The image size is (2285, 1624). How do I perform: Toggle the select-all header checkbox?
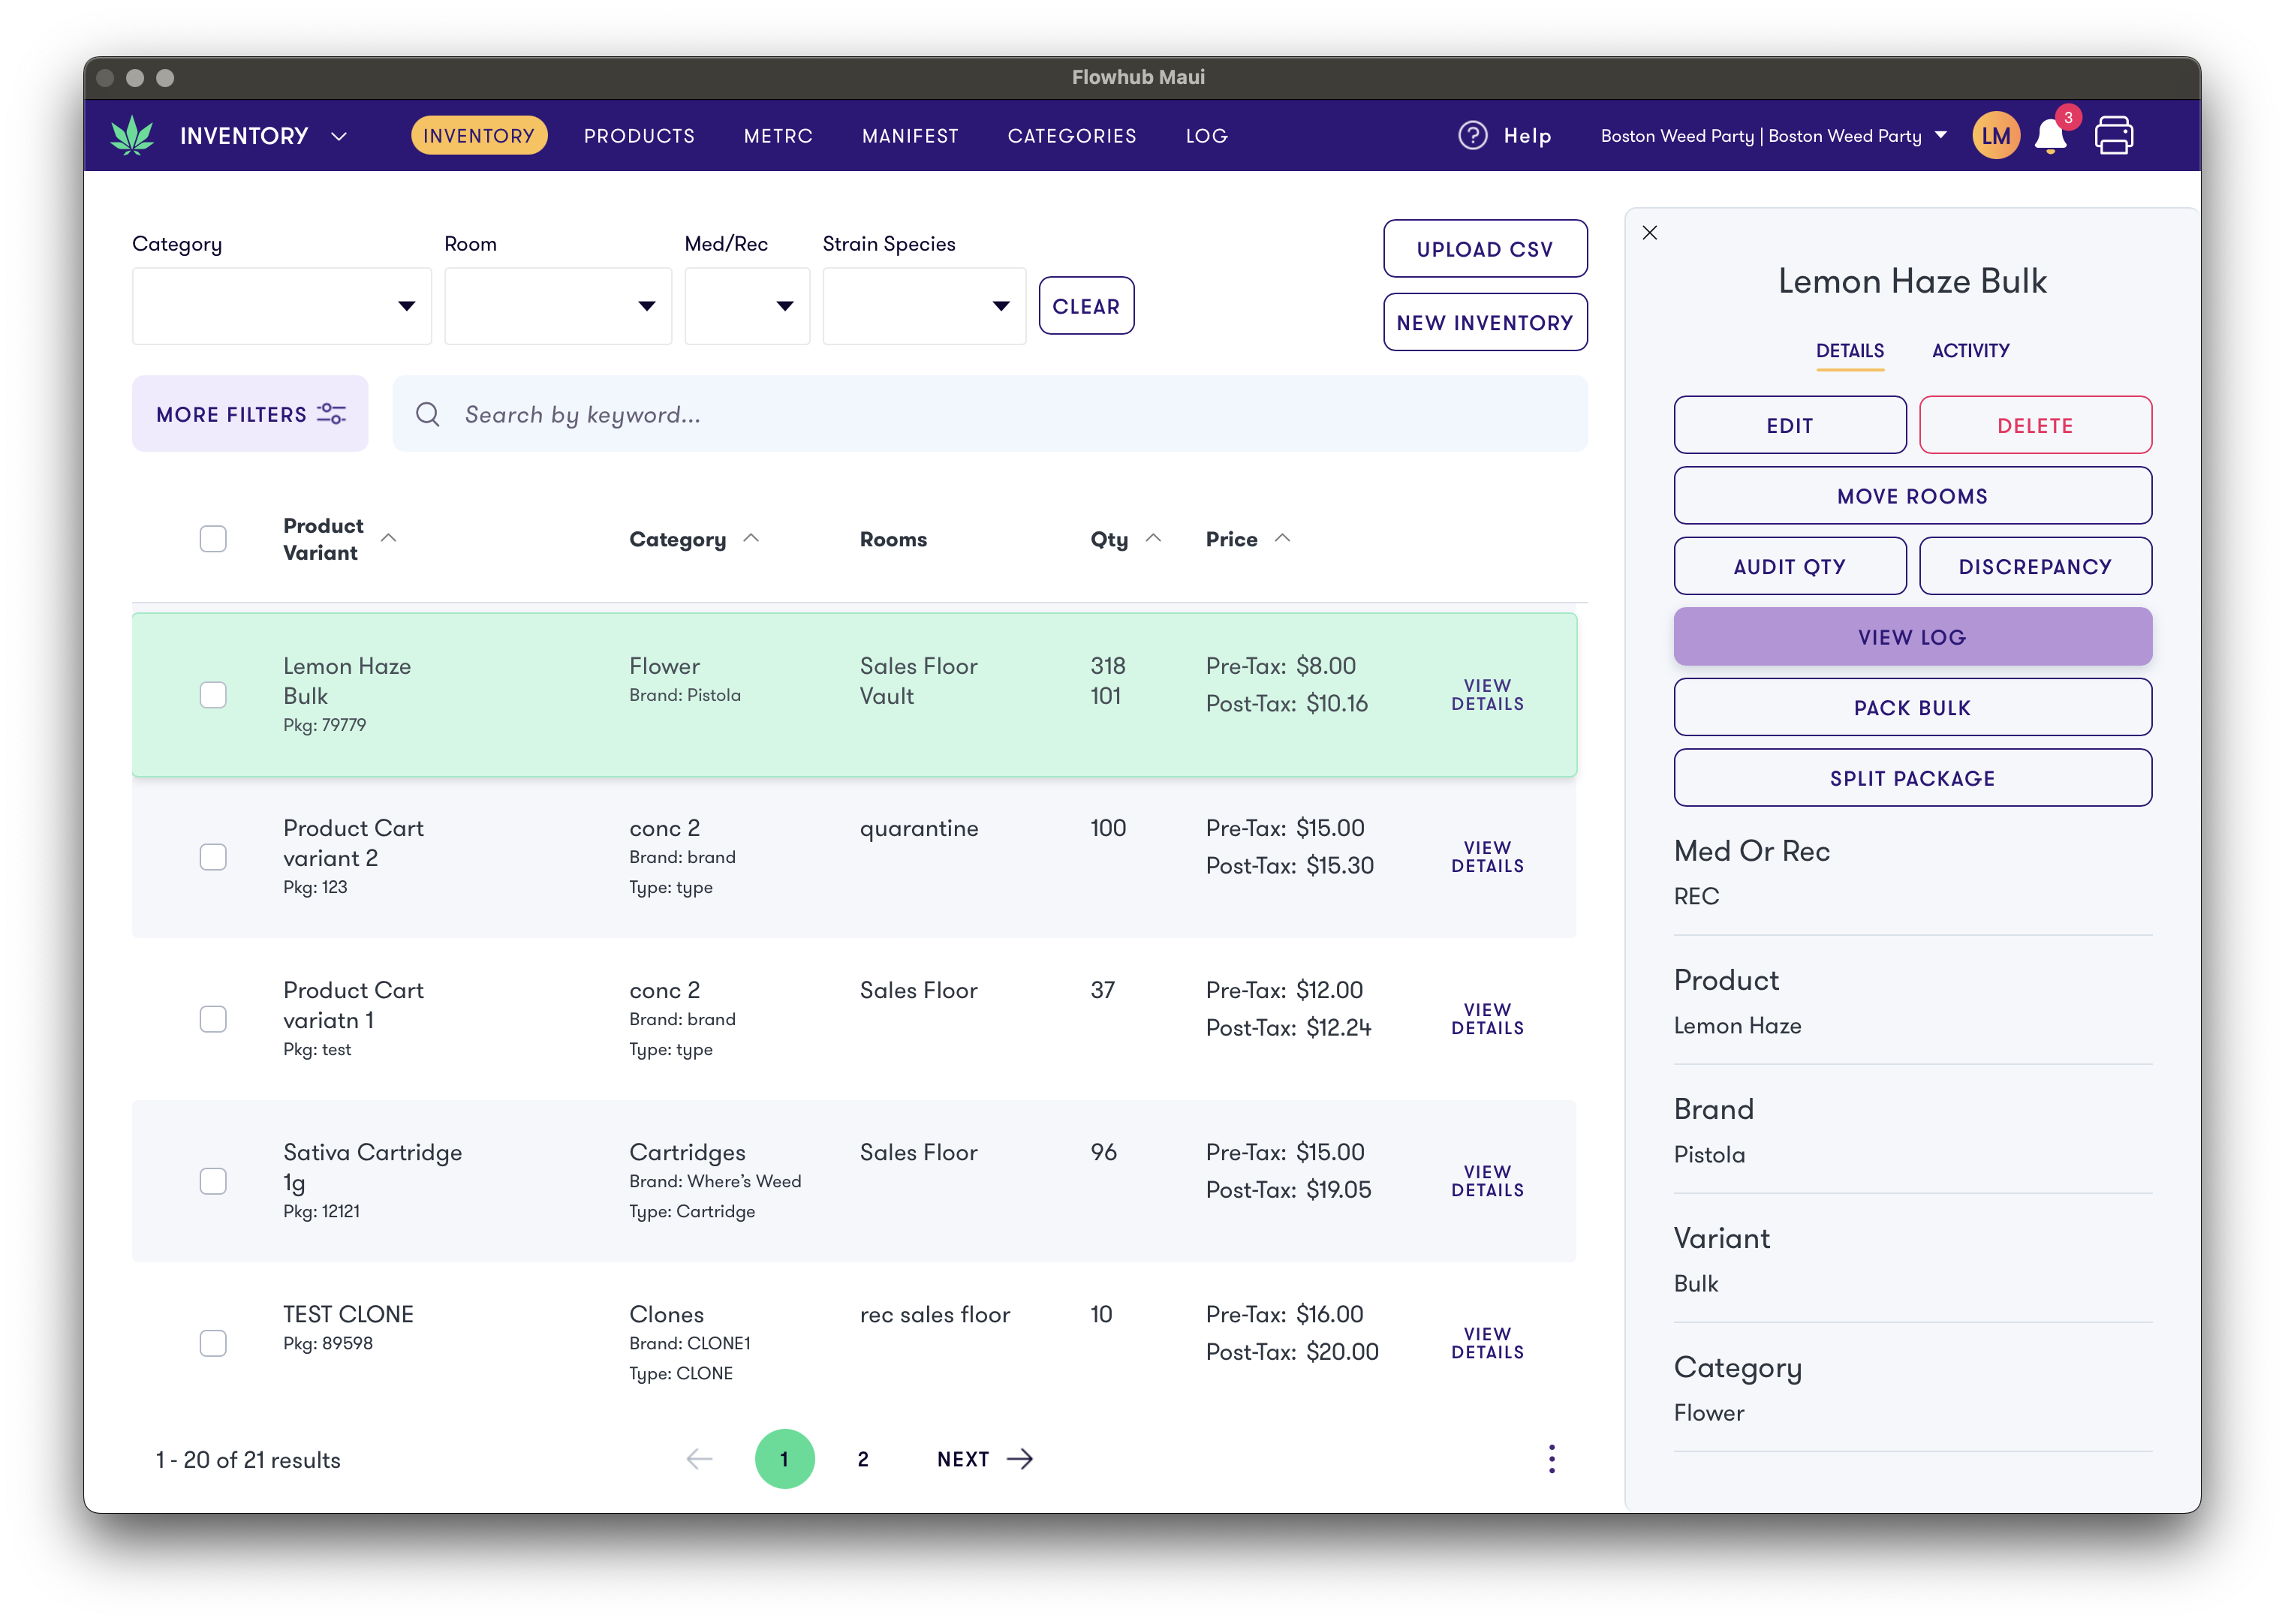[213, 538]
